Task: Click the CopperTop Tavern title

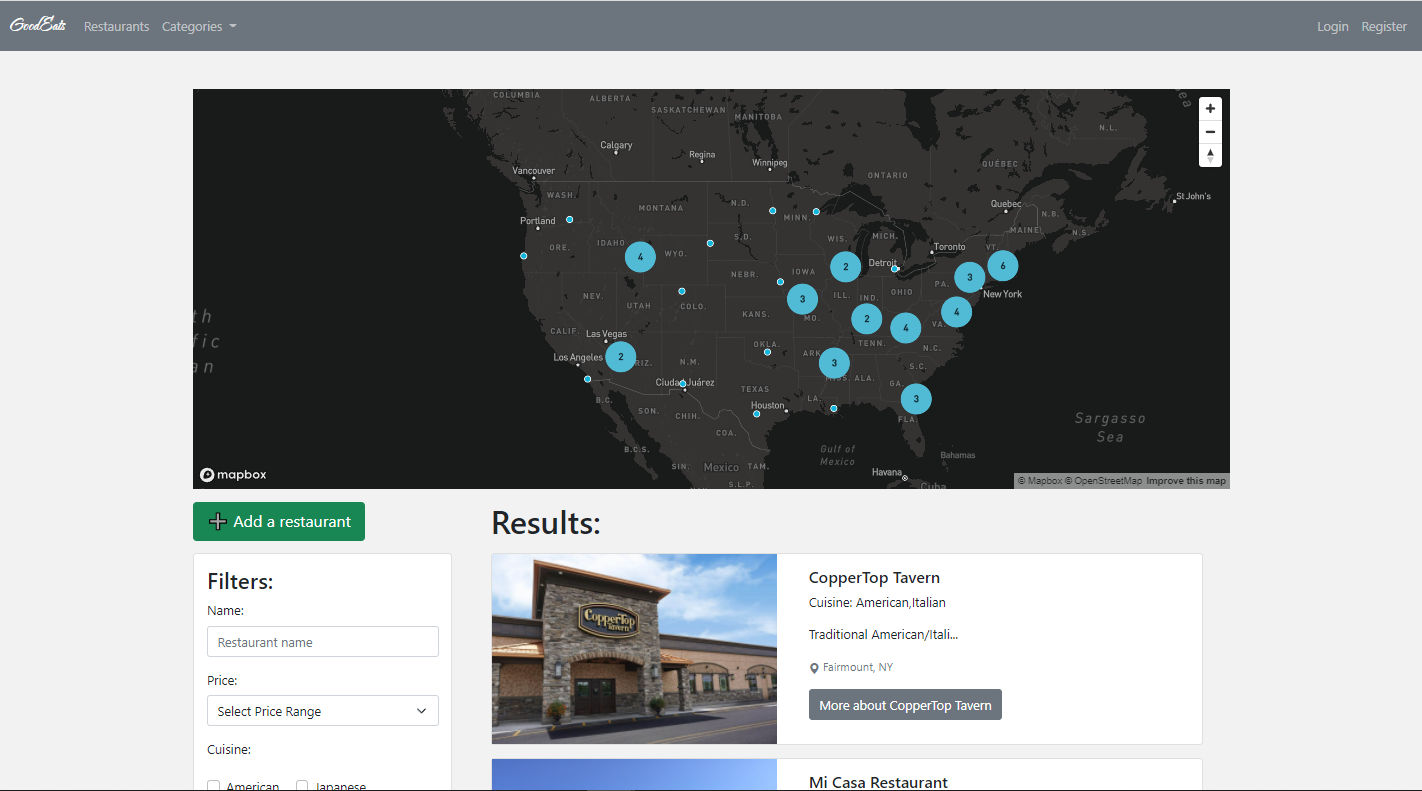Action: (874, 577)
